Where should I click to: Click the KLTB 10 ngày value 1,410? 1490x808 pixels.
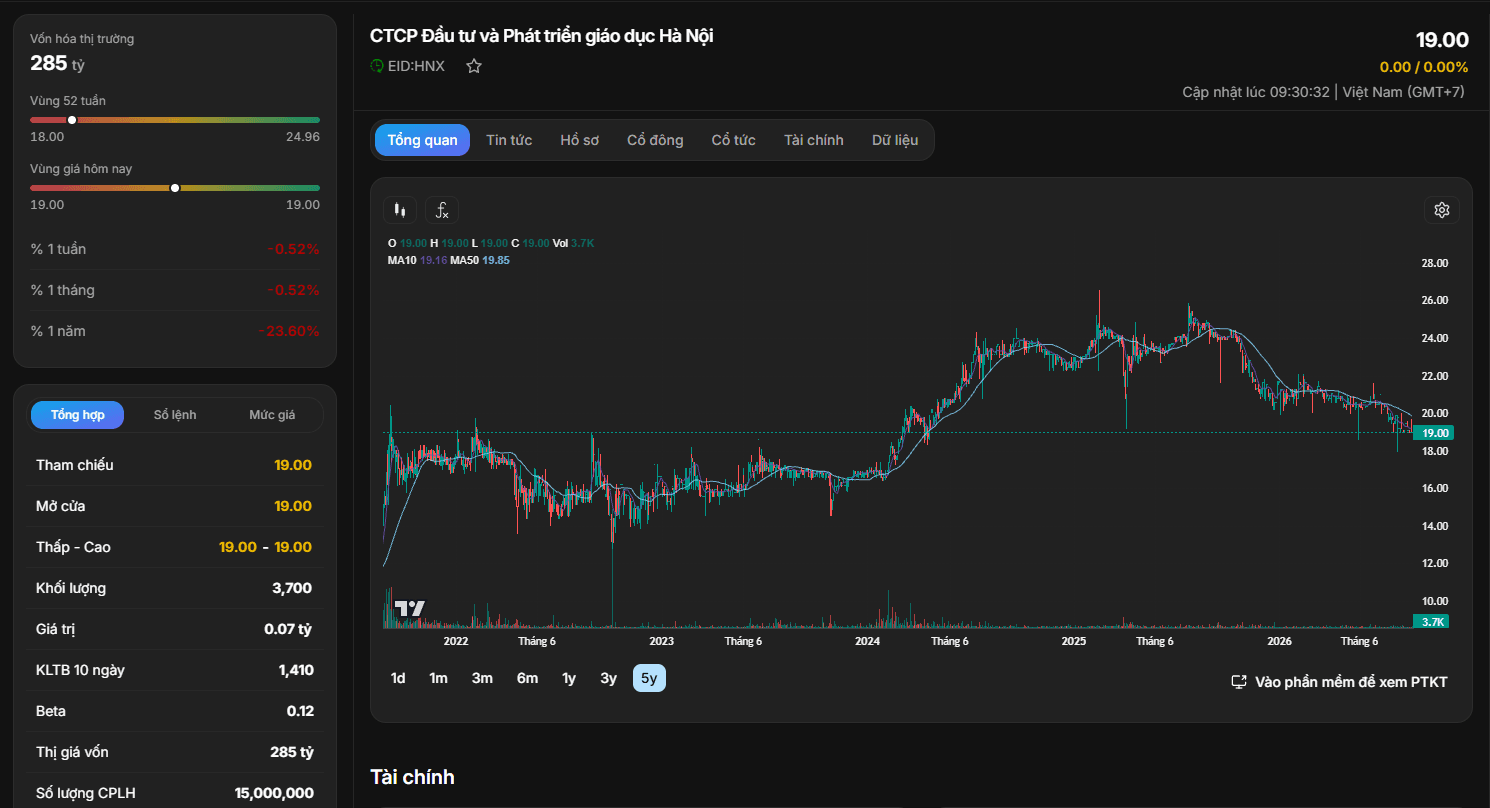(x=296, y=670)
